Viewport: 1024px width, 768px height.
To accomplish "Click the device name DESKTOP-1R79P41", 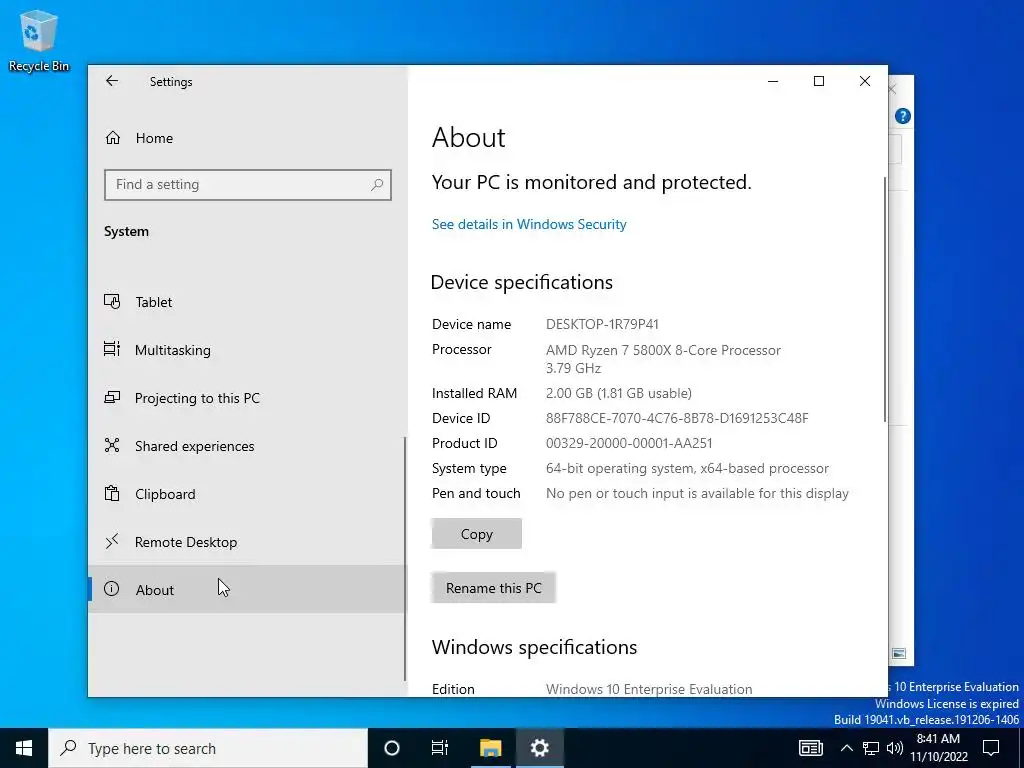I will (602, 324).
